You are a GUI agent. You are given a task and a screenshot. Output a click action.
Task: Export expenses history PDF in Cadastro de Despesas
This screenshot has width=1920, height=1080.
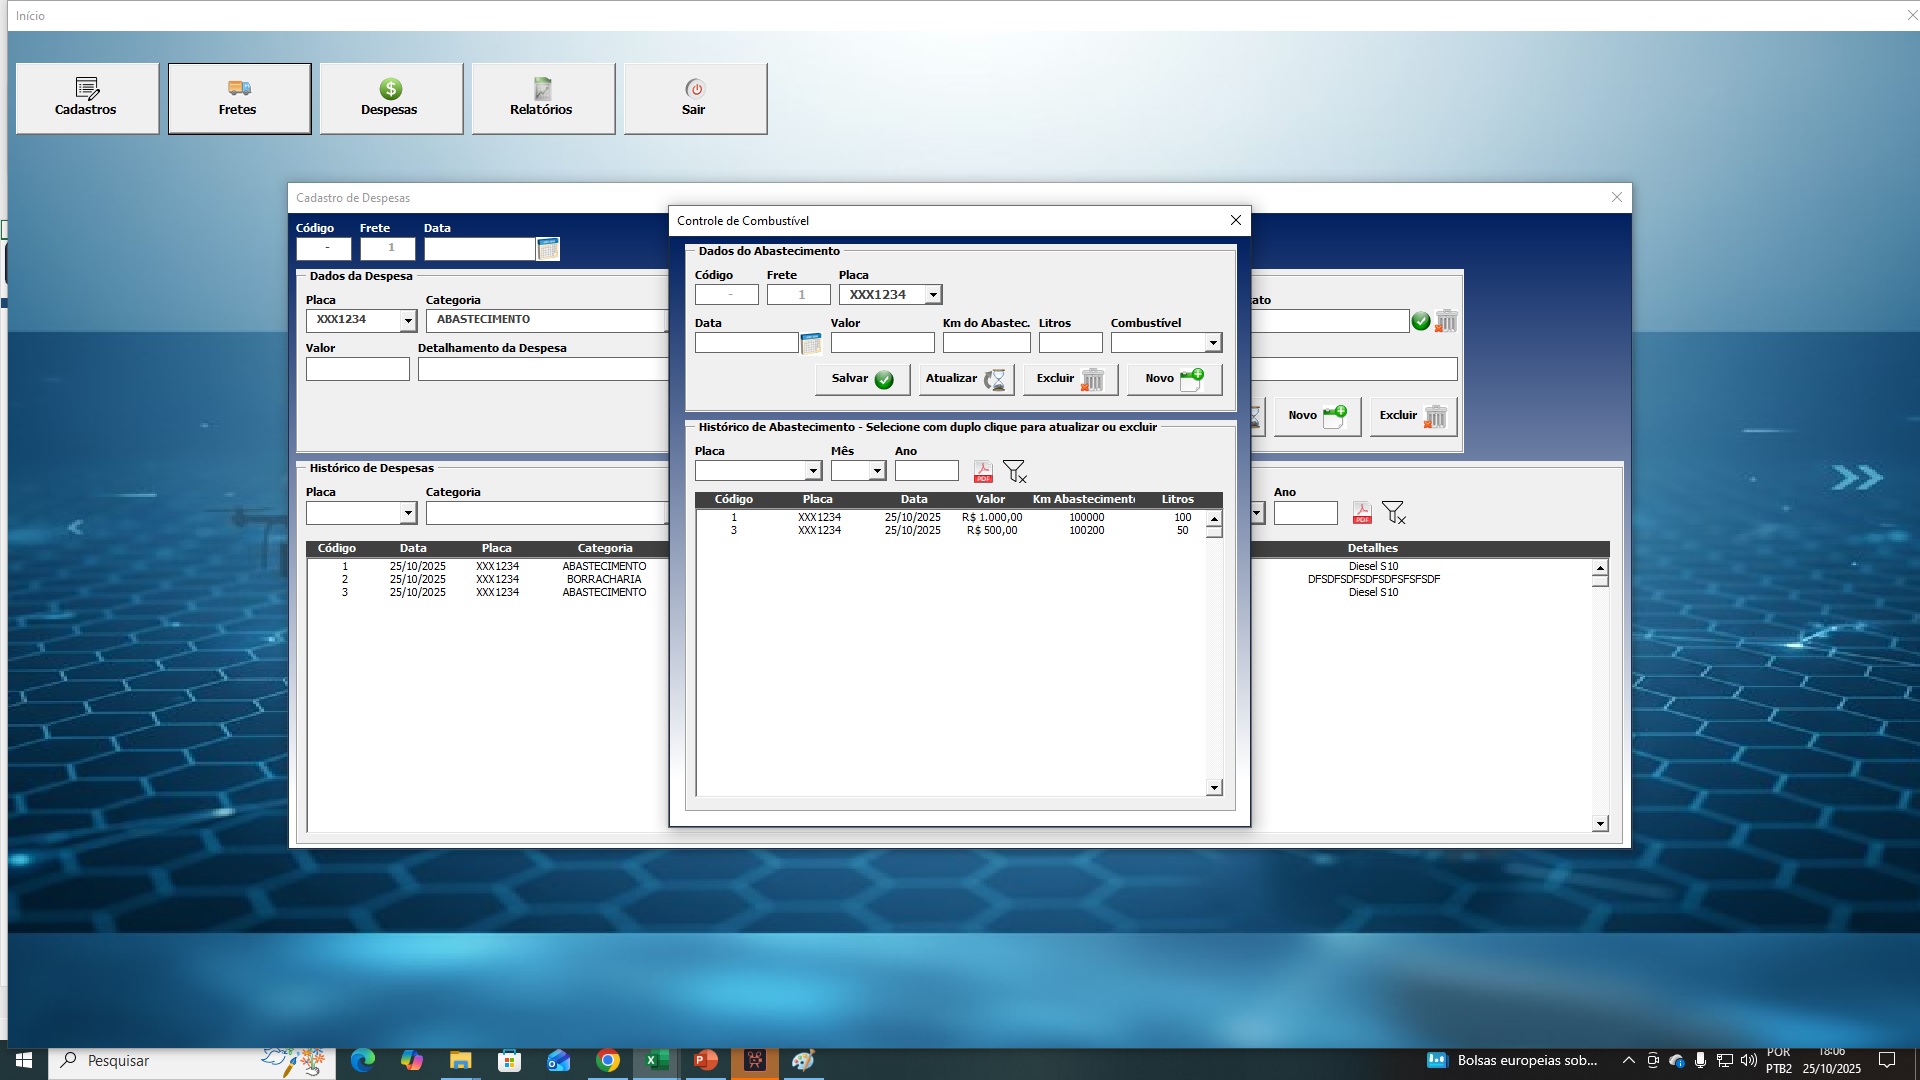click(x=1362, y=513)
